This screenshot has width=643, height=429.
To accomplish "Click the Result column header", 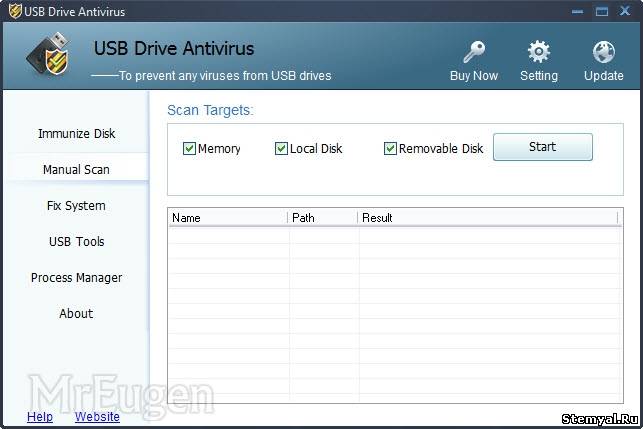I will [x=488, y=218].
